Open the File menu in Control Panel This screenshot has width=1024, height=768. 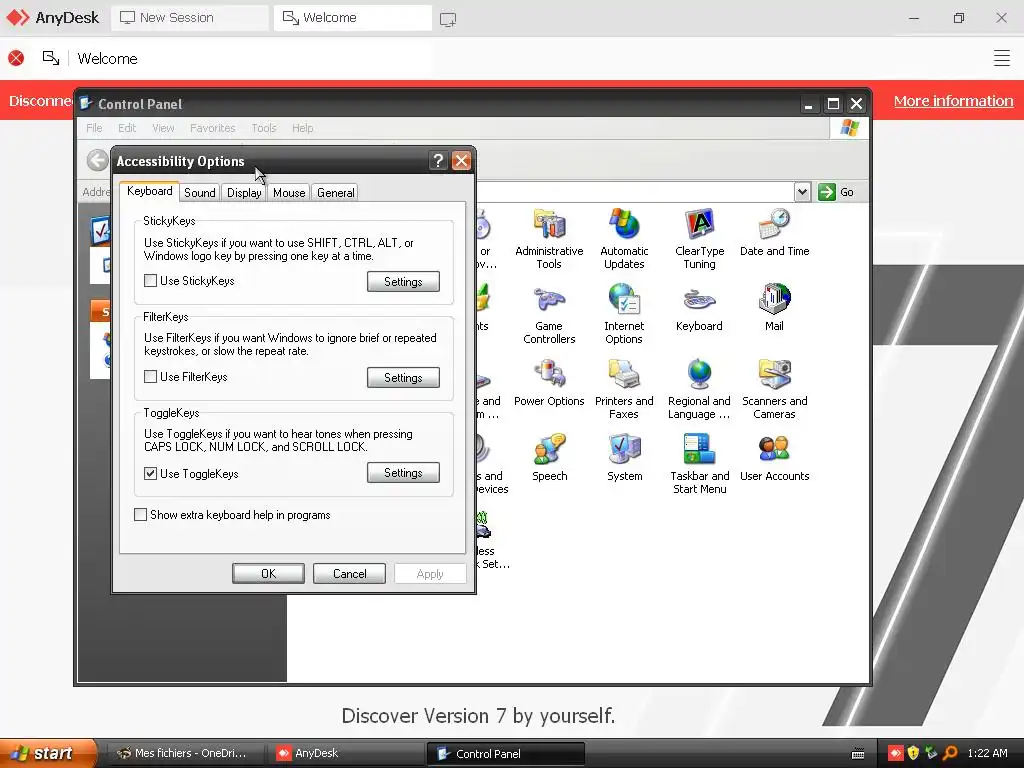pos(94,128)
